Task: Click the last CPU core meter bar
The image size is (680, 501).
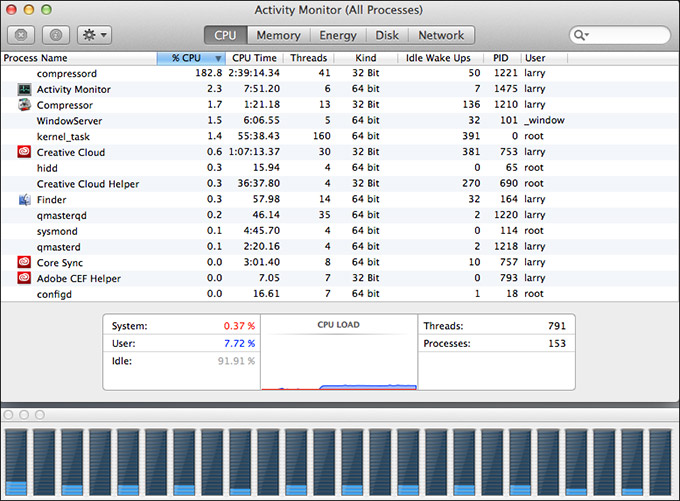Action: point(660,462)
